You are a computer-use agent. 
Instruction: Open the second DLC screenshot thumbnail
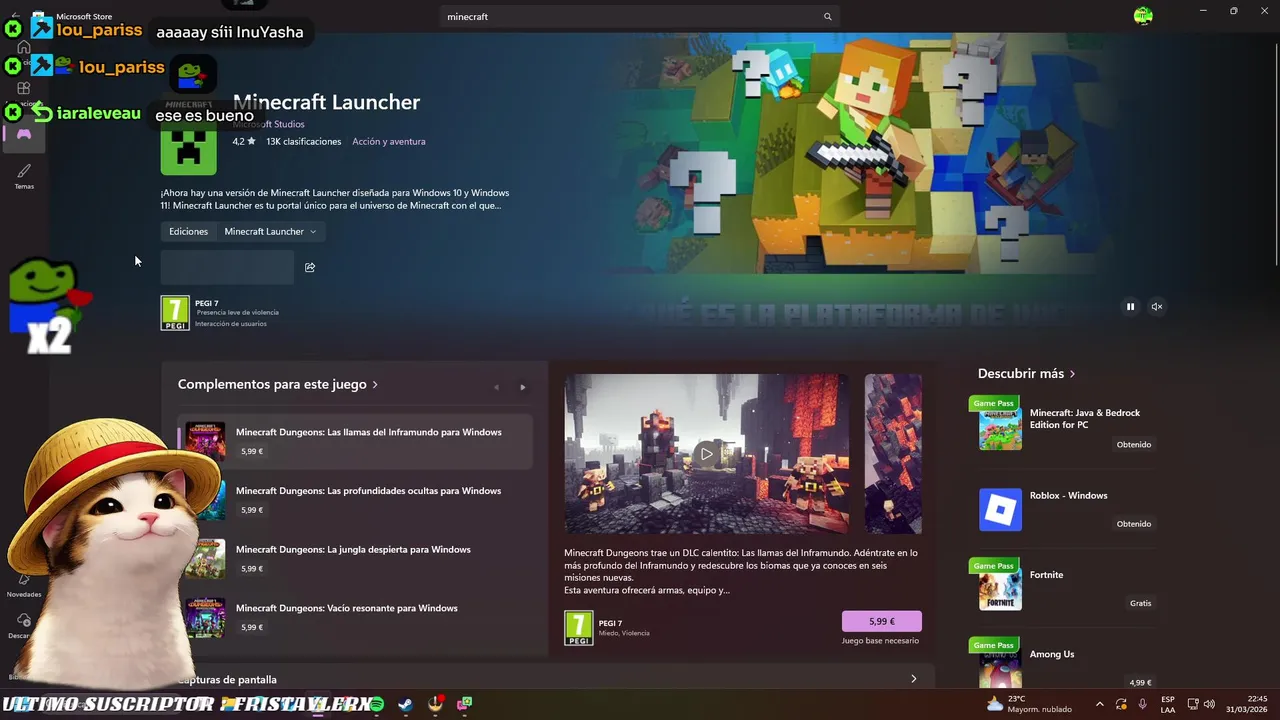[893, 454]
